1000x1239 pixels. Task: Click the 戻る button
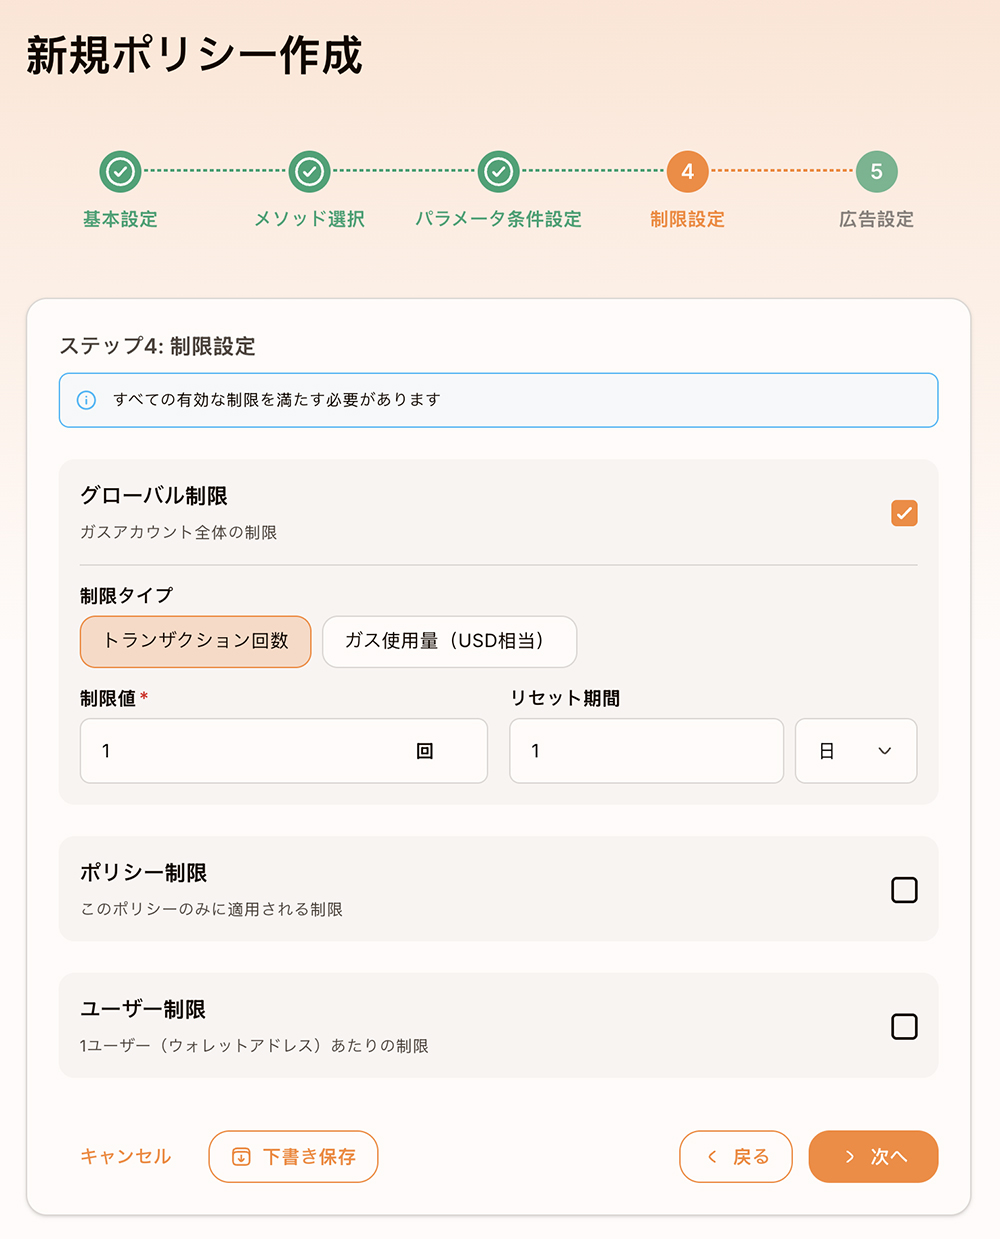tap(736, 1157)
